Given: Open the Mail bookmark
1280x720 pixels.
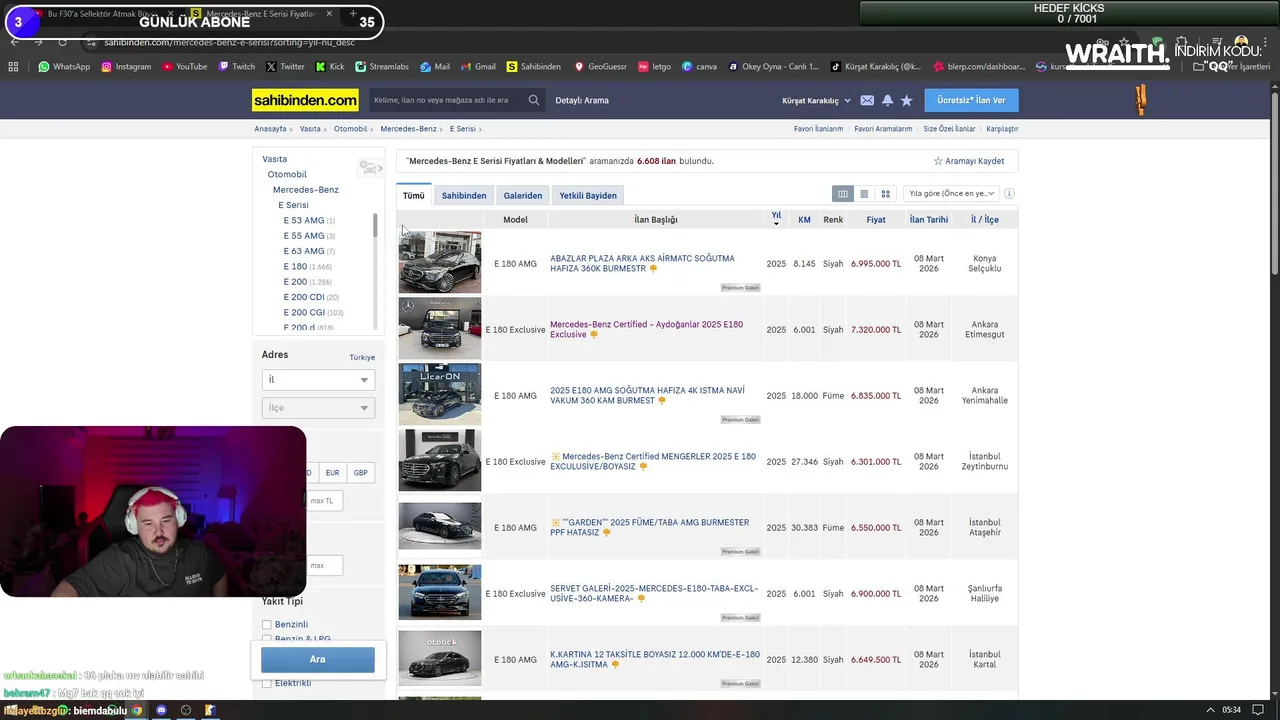Looking at the screenshot, I should 435,67.
